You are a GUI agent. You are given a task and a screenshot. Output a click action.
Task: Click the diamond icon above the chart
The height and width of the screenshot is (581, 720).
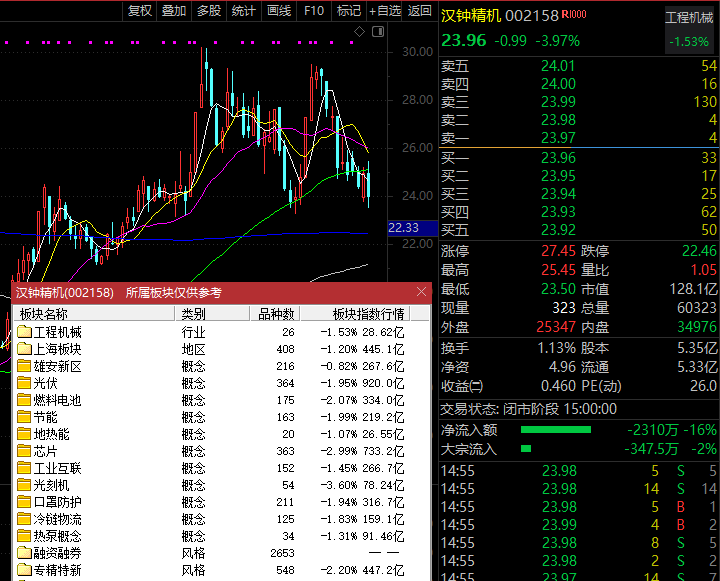(x=358, y=31)
